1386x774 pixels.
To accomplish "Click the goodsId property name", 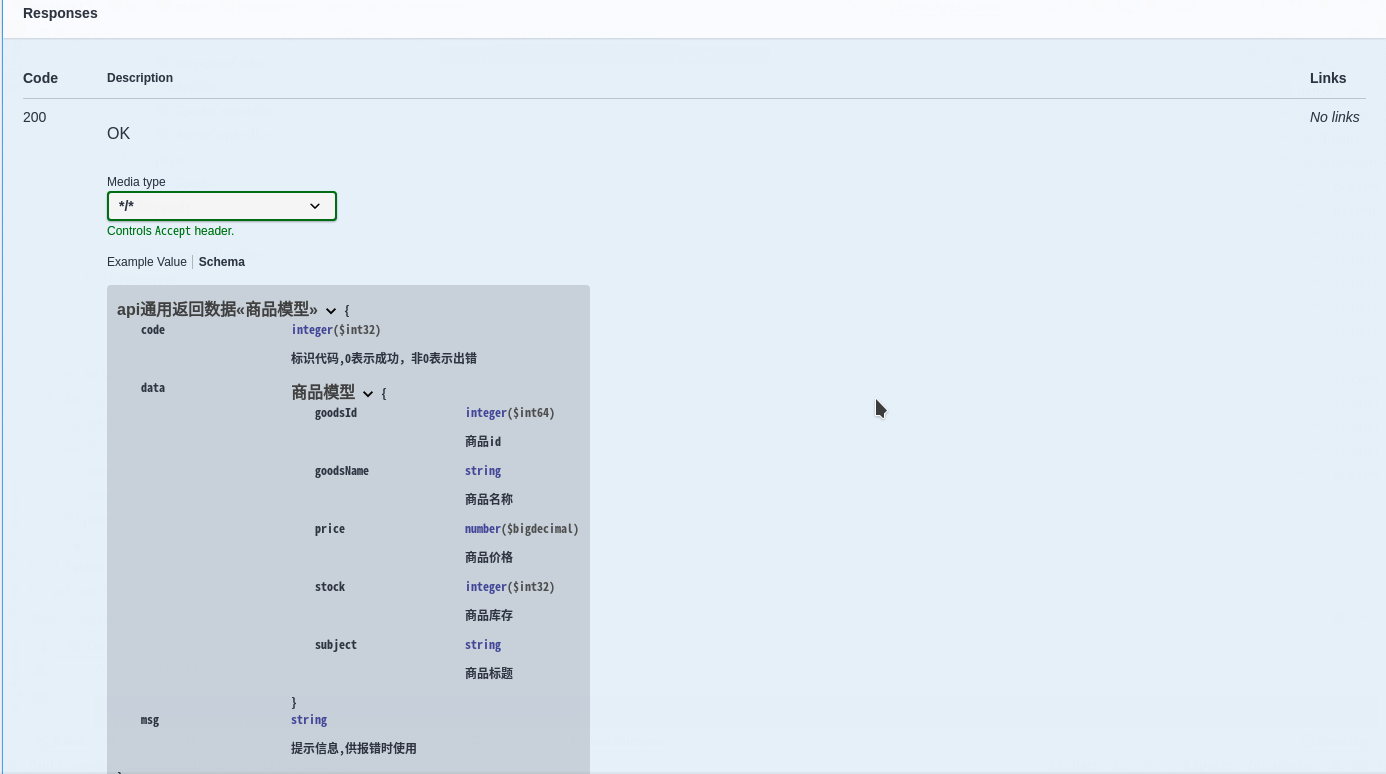I will pyautogui.click(x=335, y=412).
